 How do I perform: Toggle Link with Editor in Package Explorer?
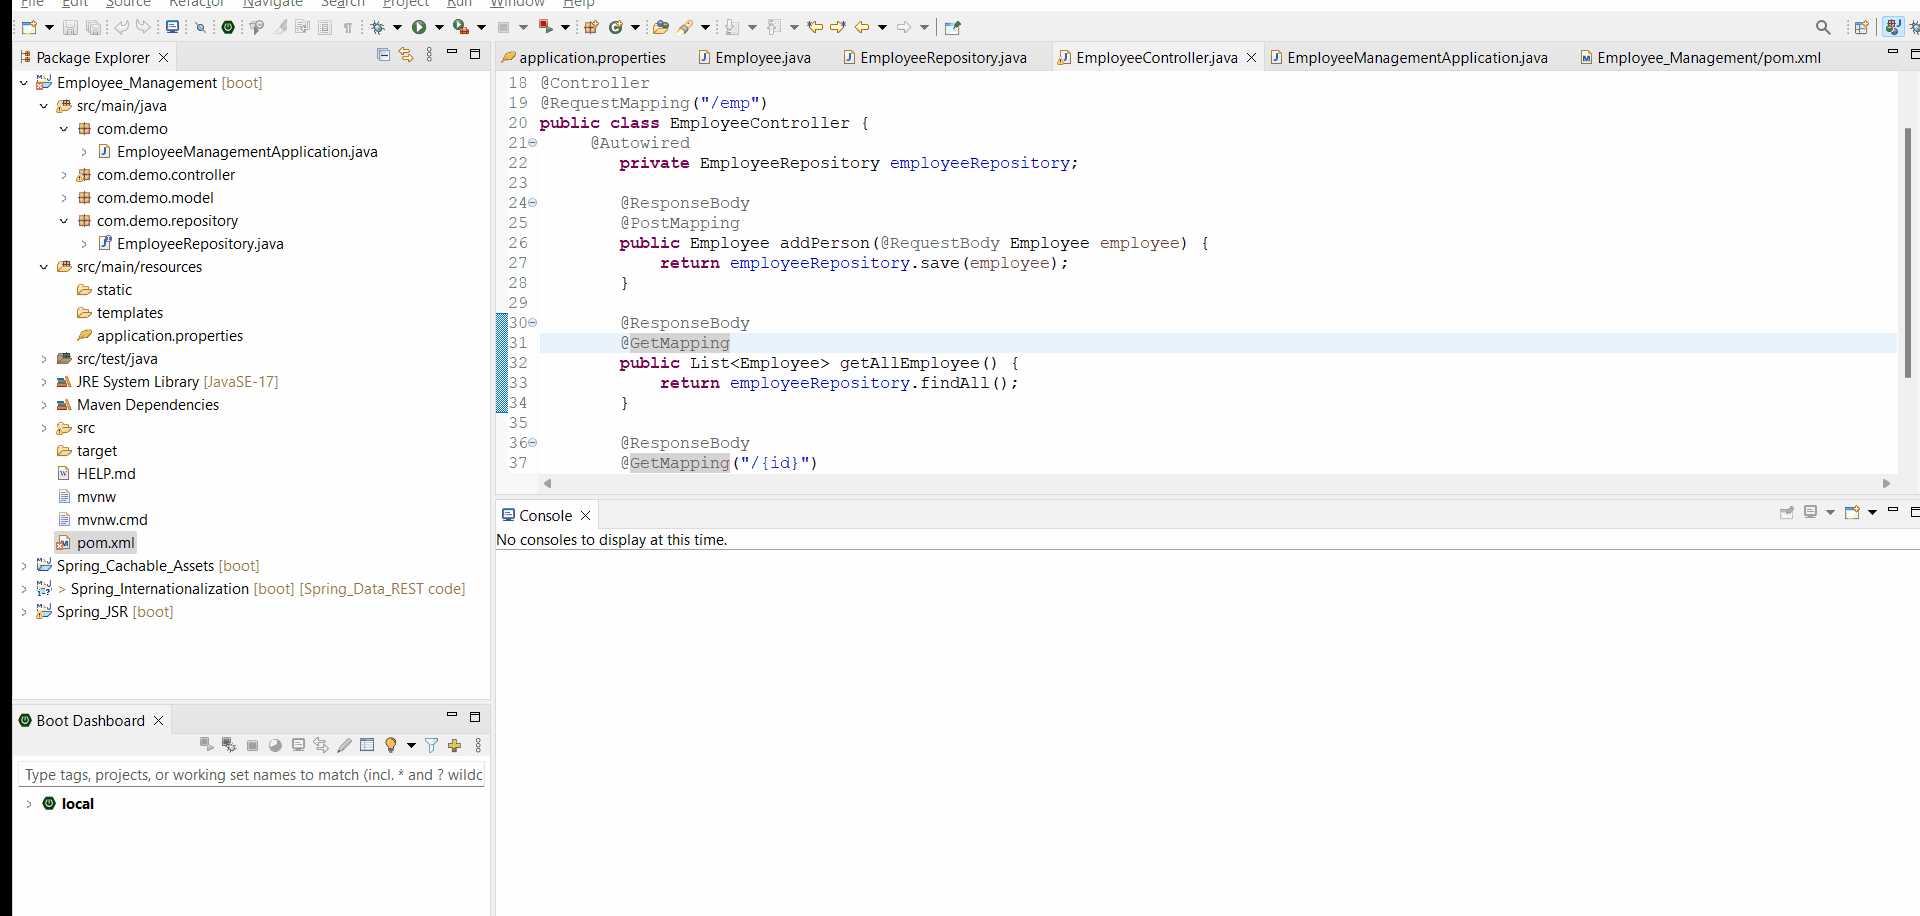coord(406,55)
